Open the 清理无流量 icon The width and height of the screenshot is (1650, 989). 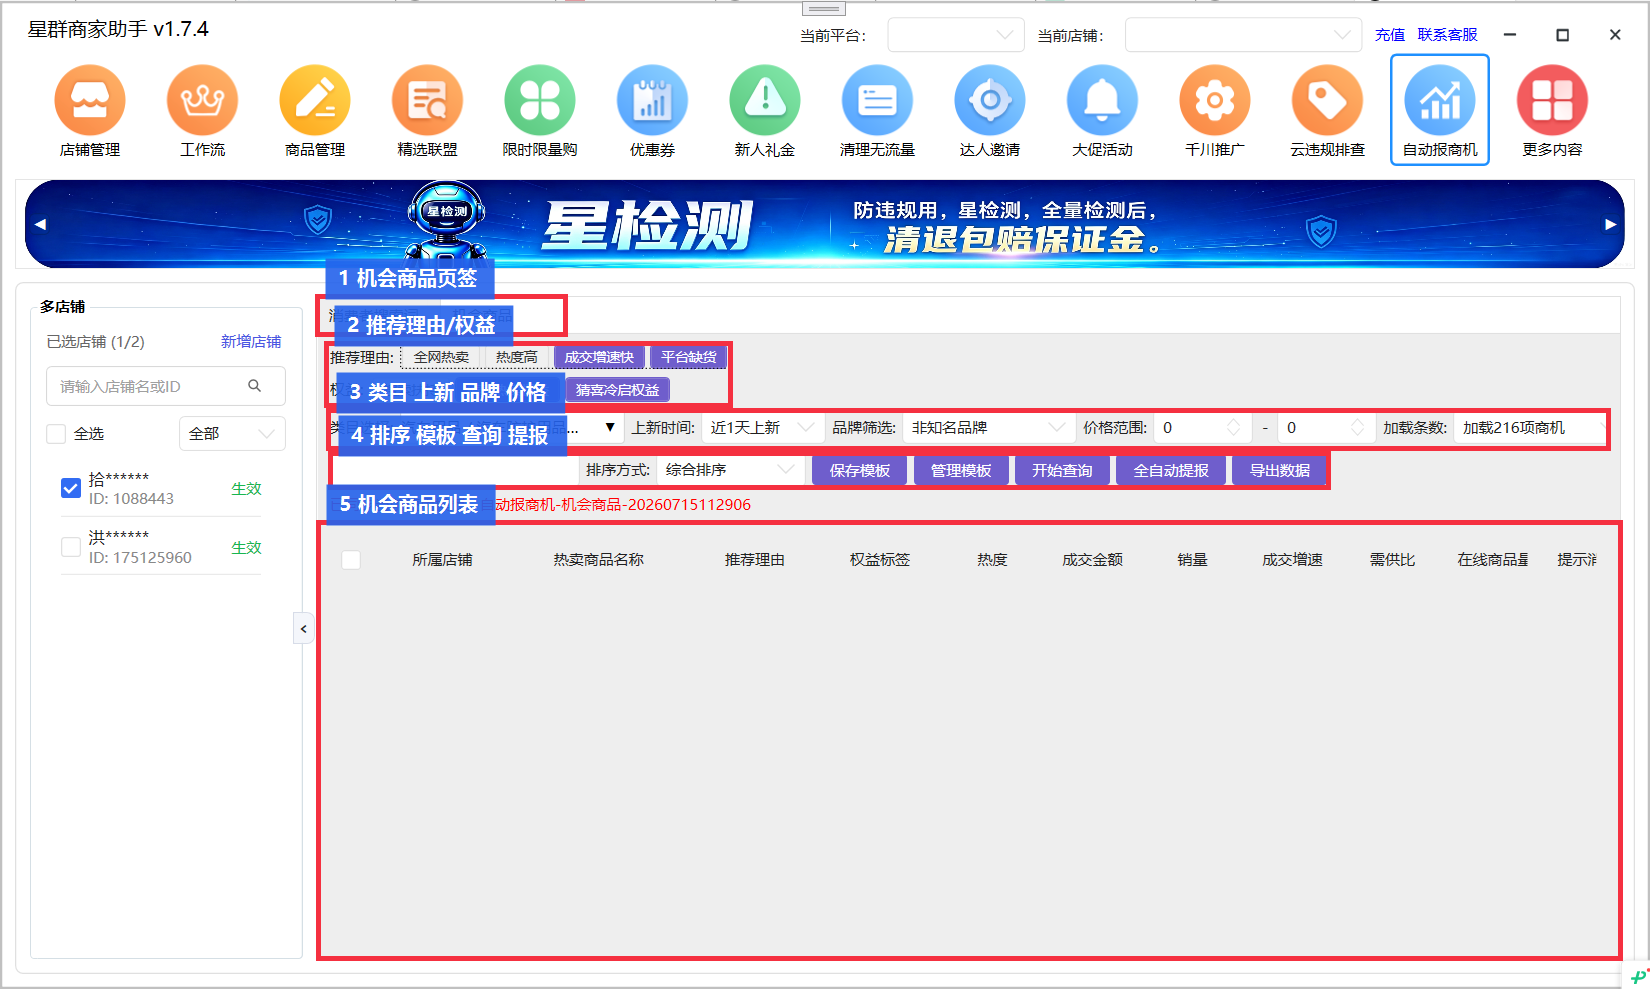(x=877, y=101)
